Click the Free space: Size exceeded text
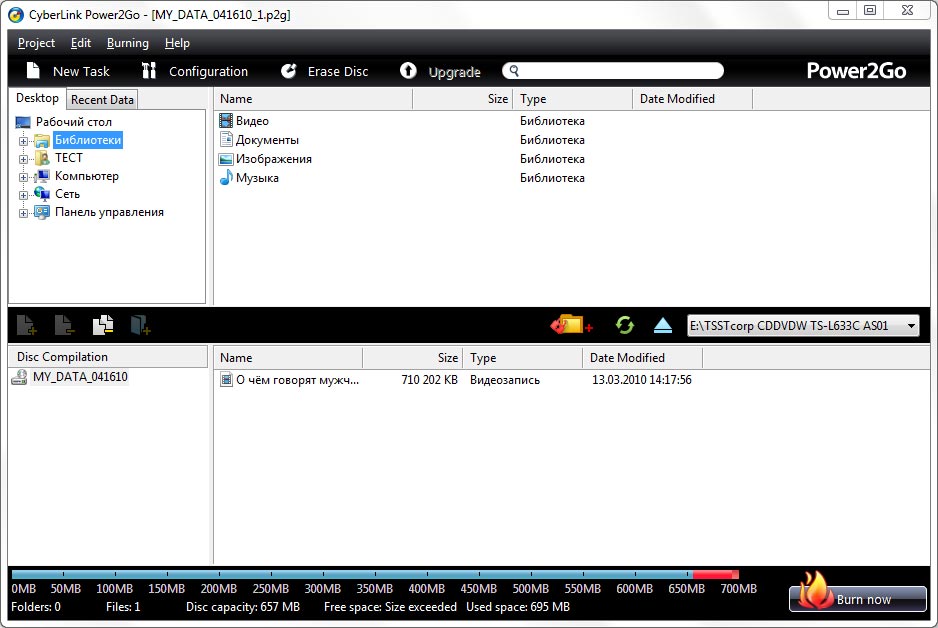This screenshot has height=628, width=938. (390, 606)
